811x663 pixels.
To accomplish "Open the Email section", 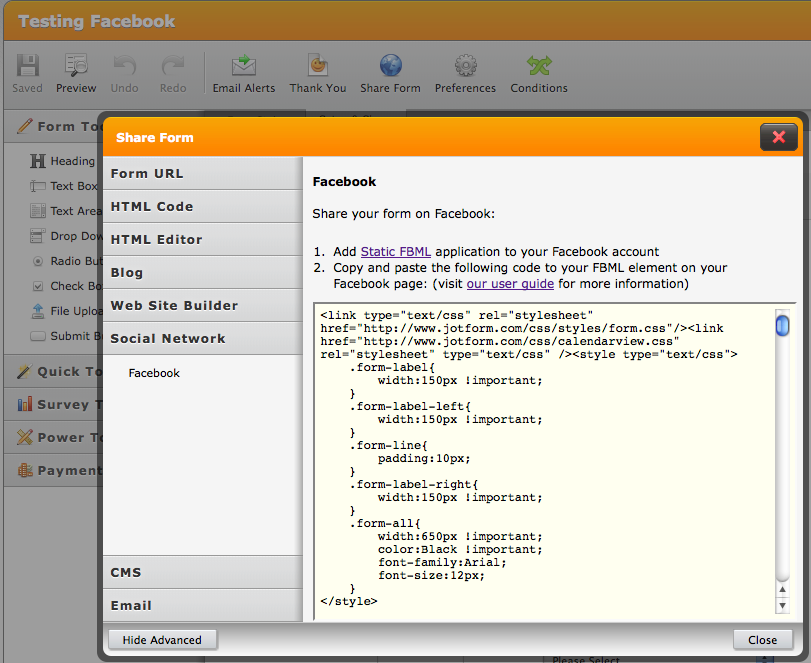I will pyautogui.click(x=202, y=606).
